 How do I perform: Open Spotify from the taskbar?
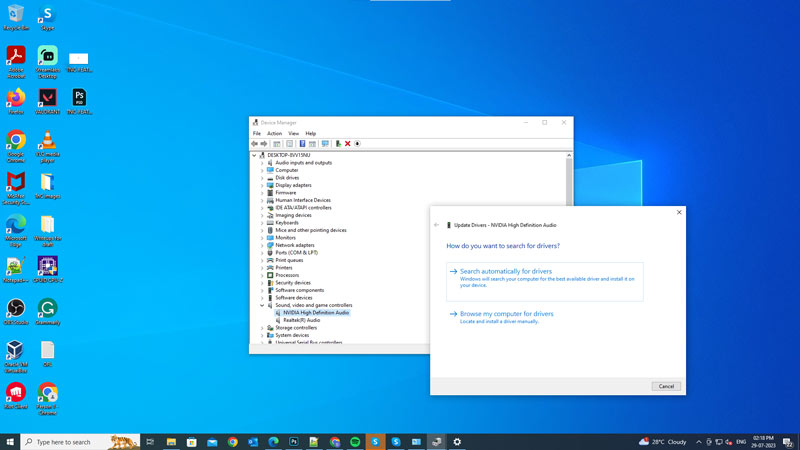pyautogui.click(x=355, y=442)
